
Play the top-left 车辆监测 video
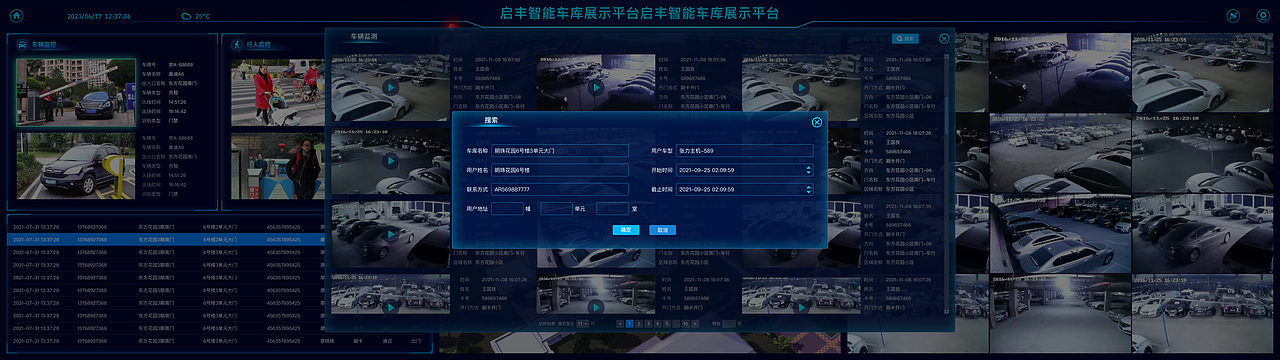pyautogui.click(x=391, y=87)
